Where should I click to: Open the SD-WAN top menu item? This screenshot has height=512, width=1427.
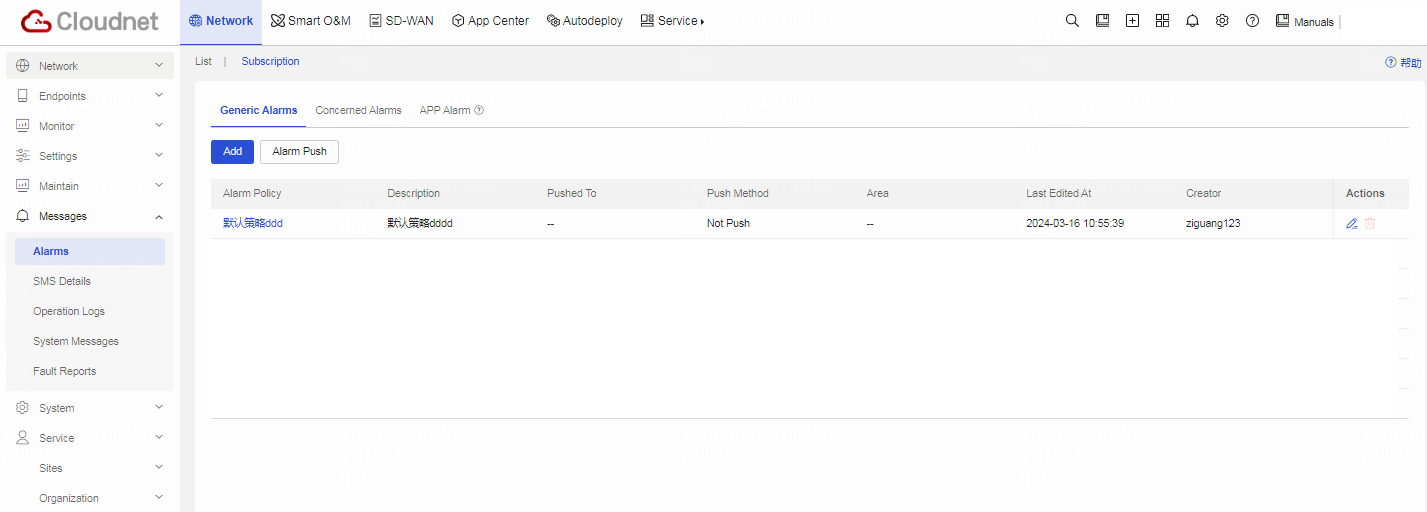tap(401, 21)
